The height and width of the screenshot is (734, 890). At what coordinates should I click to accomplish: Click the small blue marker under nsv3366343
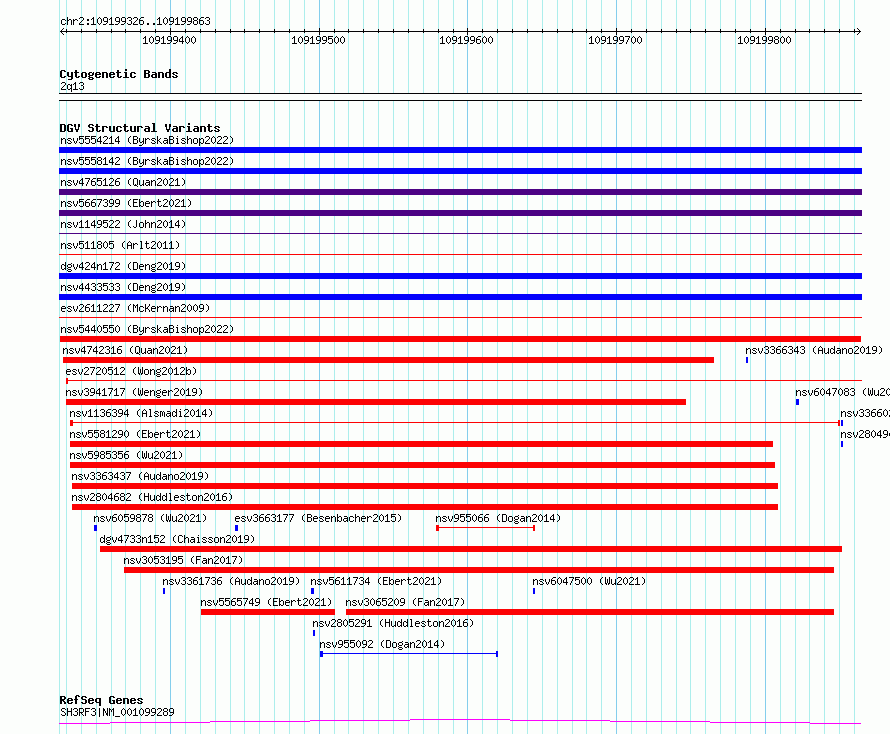coord(747,360)
